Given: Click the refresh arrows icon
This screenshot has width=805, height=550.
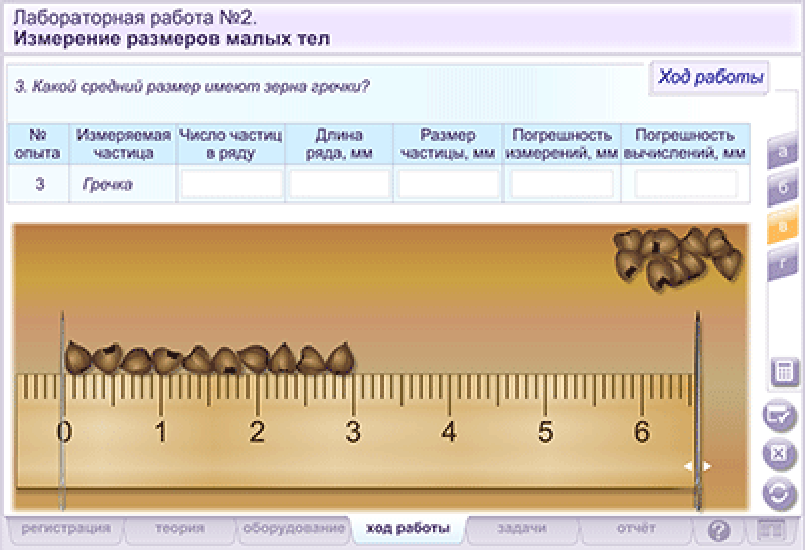Looking at the screenshot, I should [x=779, y=494].
